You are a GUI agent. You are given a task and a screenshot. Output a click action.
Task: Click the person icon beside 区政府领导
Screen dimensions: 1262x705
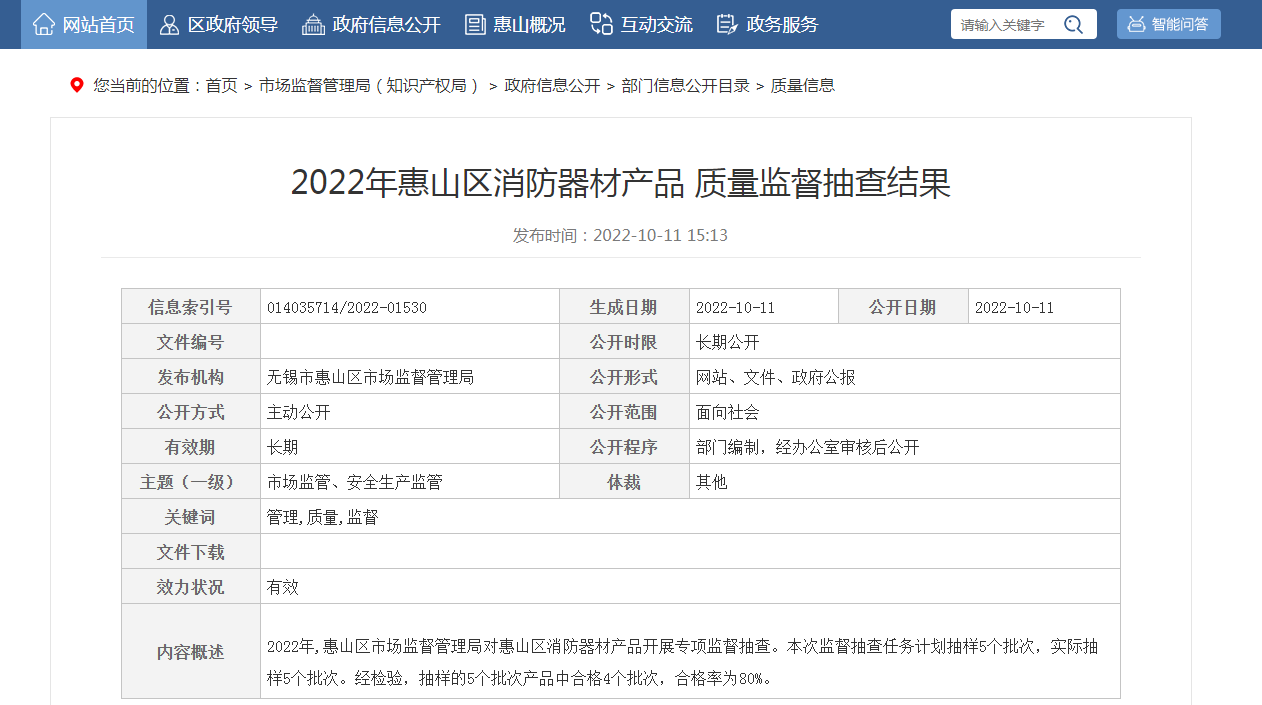(170, 24)
